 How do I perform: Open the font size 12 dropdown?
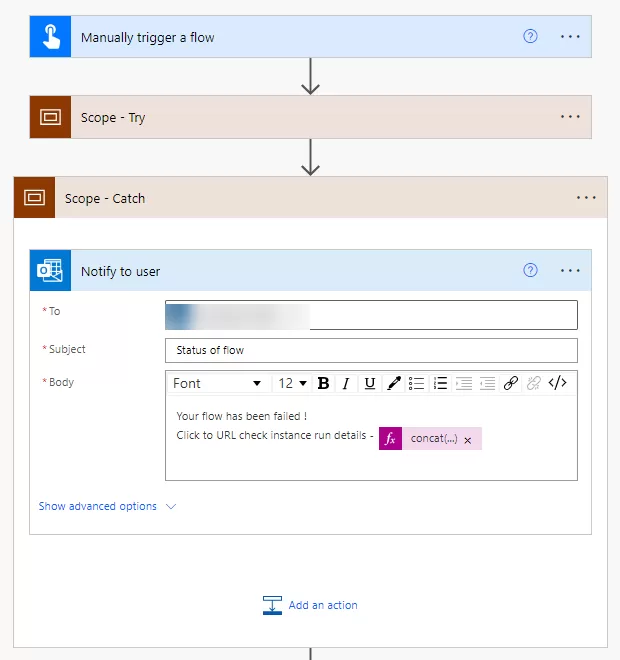click(x=292, y=383)
